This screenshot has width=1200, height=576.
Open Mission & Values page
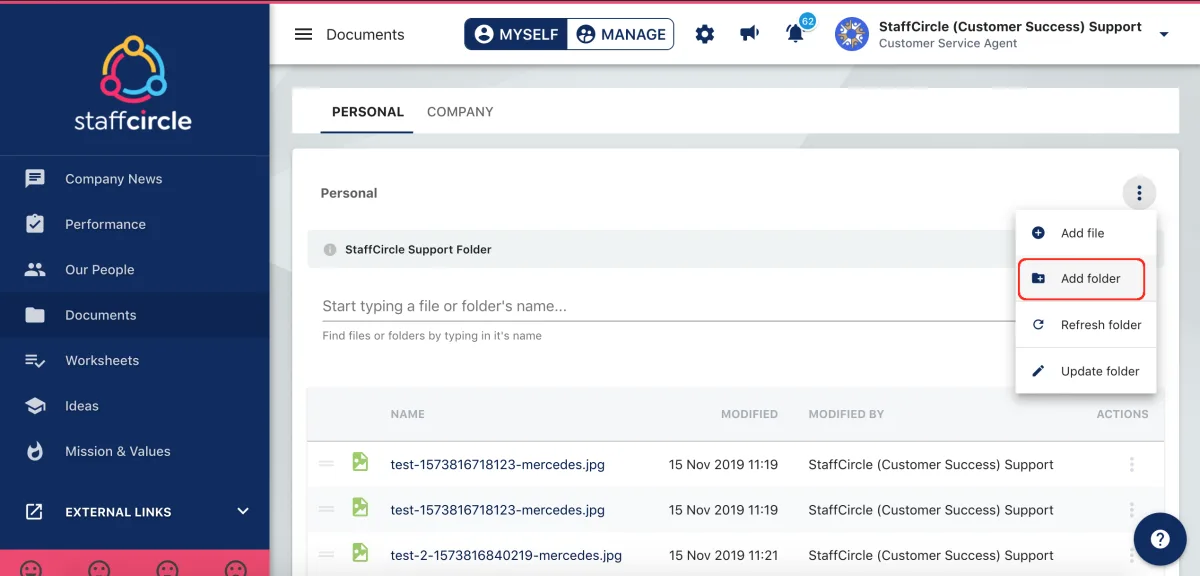(134, 451)
